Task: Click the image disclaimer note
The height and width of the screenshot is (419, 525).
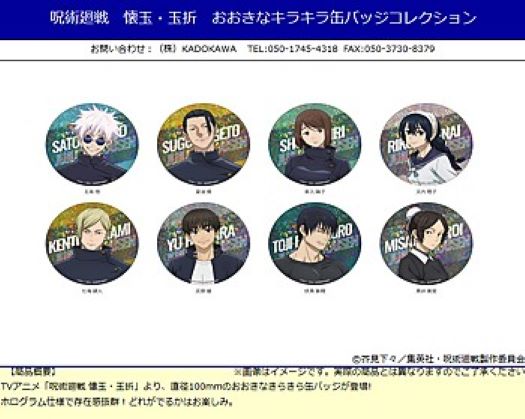Action: tap(379, 372)
